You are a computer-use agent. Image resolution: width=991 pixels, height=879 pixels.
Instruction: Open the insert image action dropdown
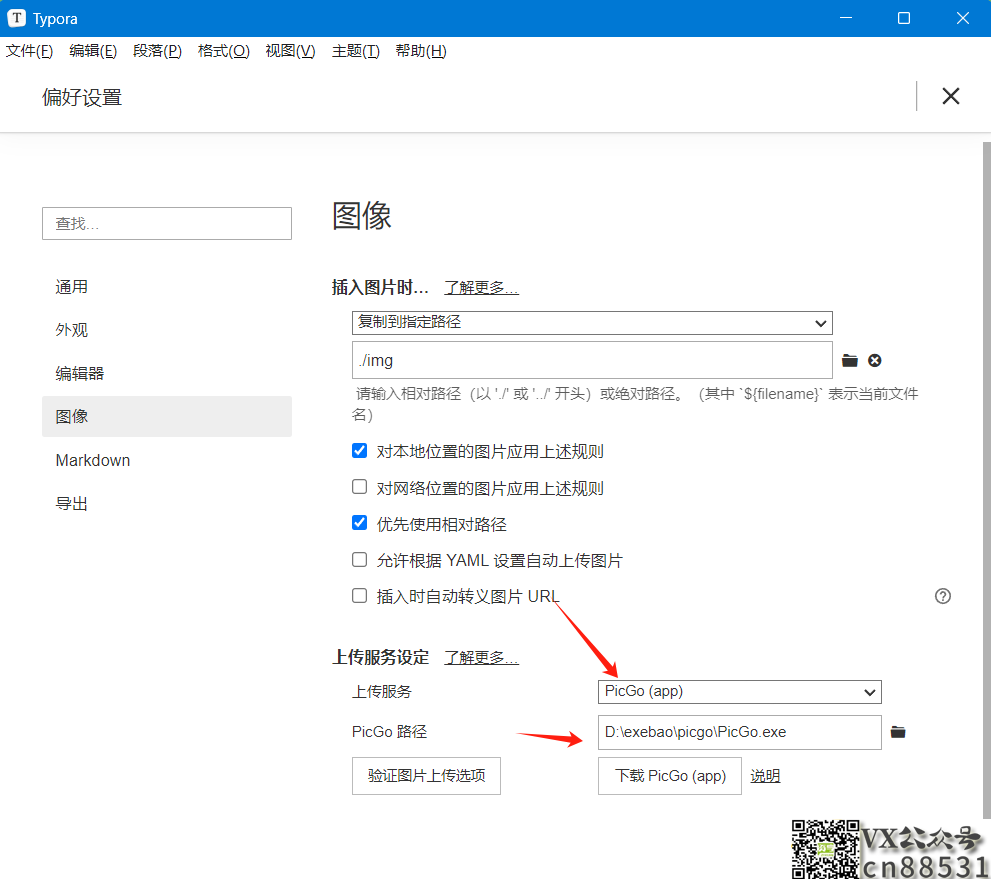click(592, 322)
